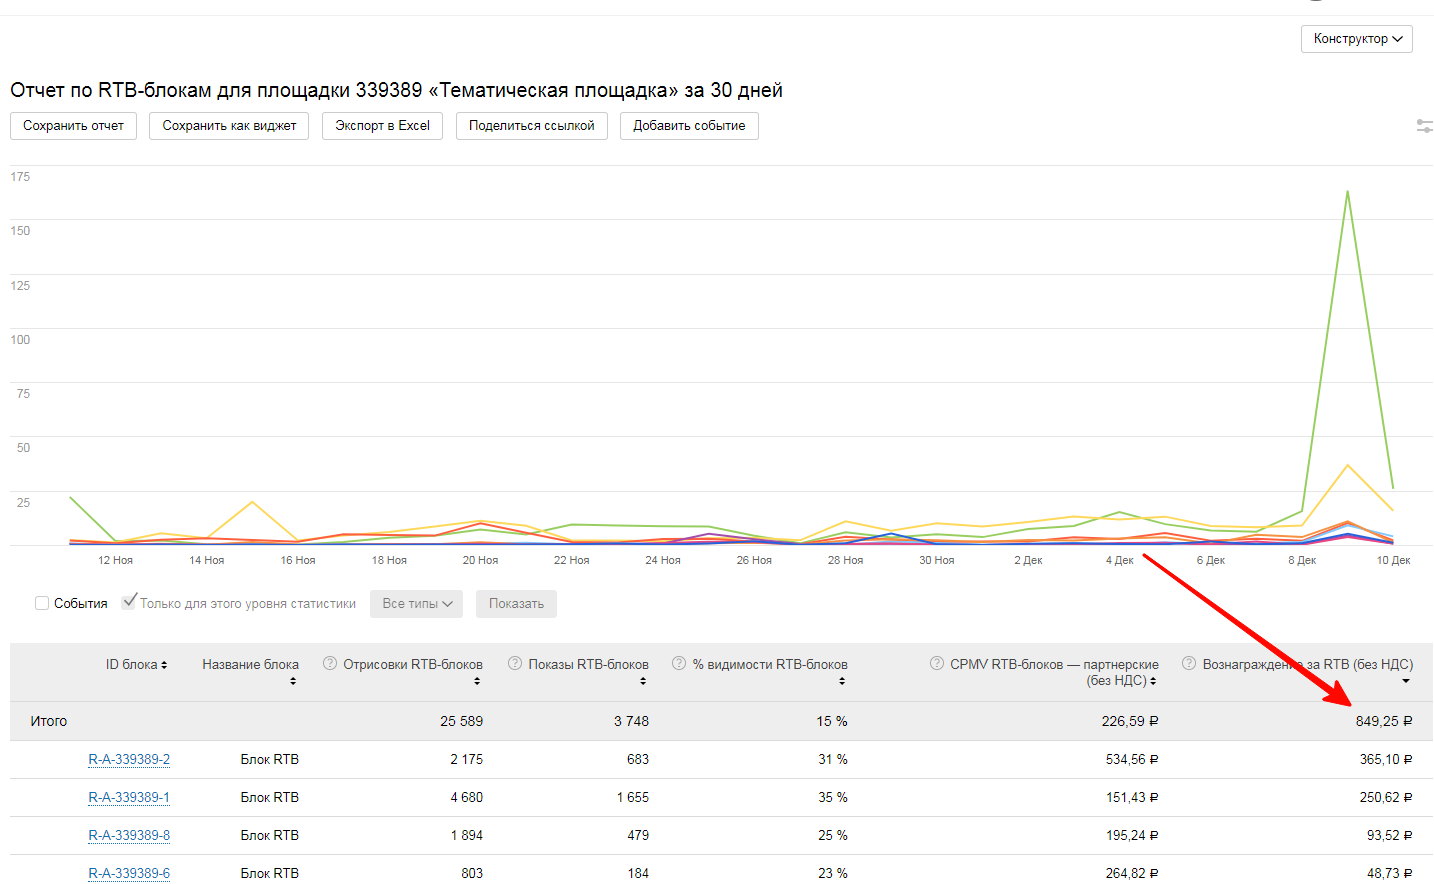
Task: Select the reward value 365,10 ₽
Action: pos(1386,759)
